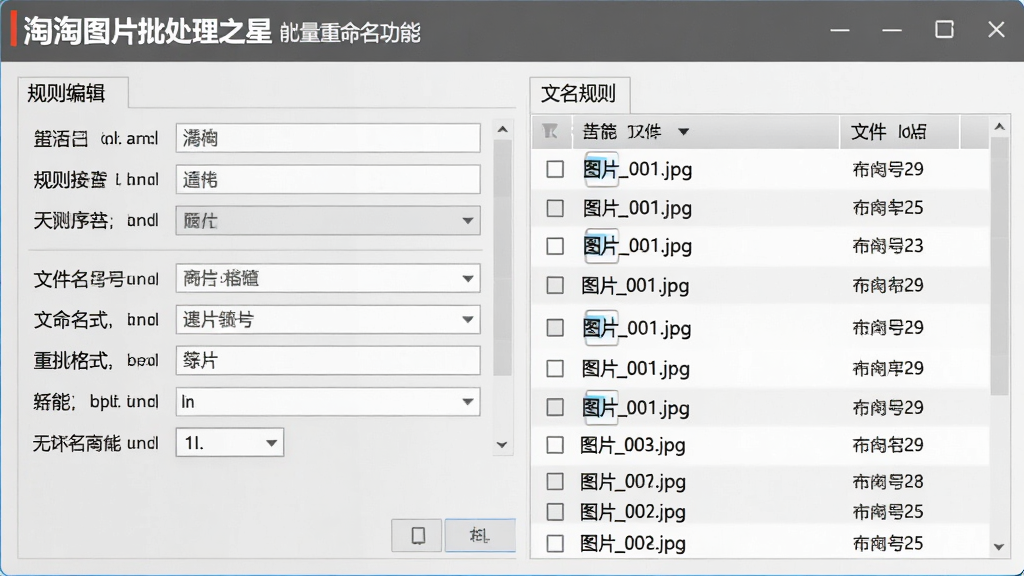
Task: Click the dropdown arrow in the first column header
Action: [x=683, y=132]
